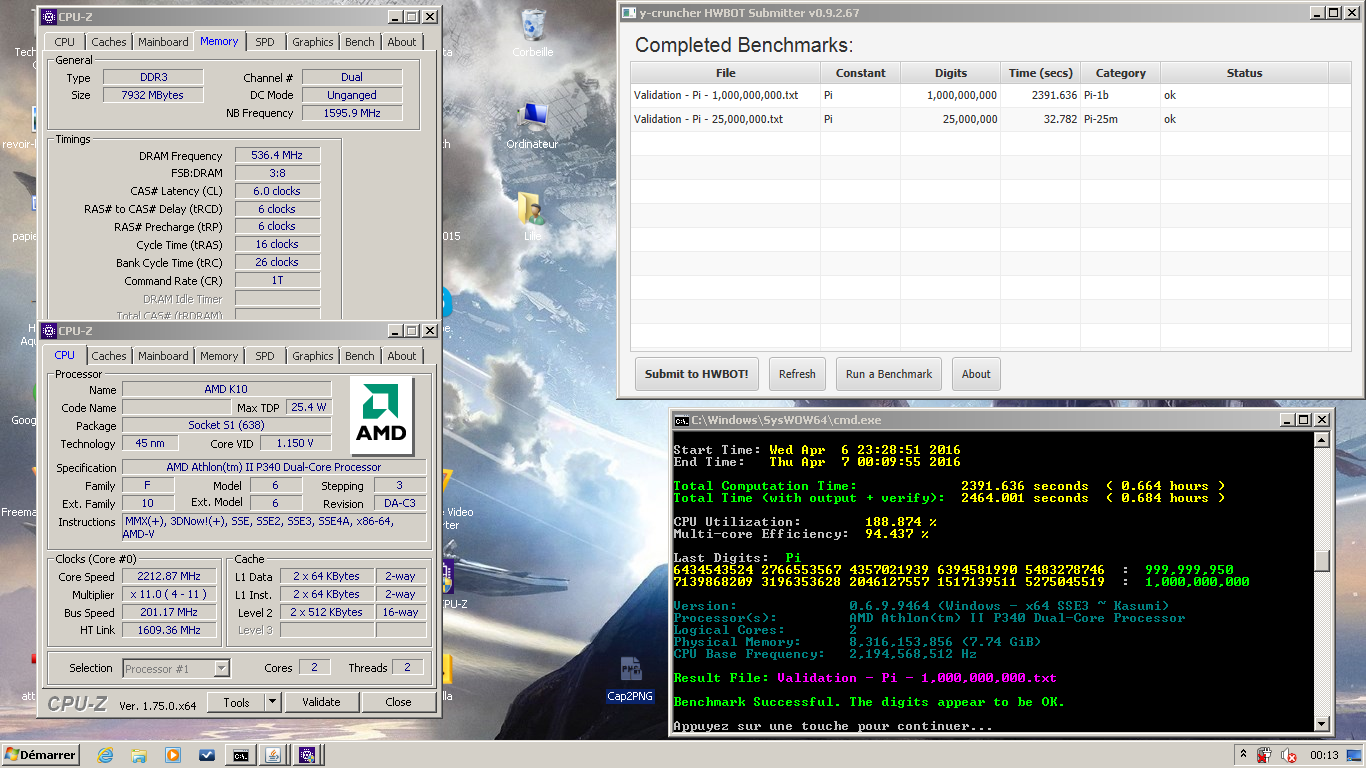Open the Démarrer start menu
The height and width of the screenshot is (768, 1366).
41,755
